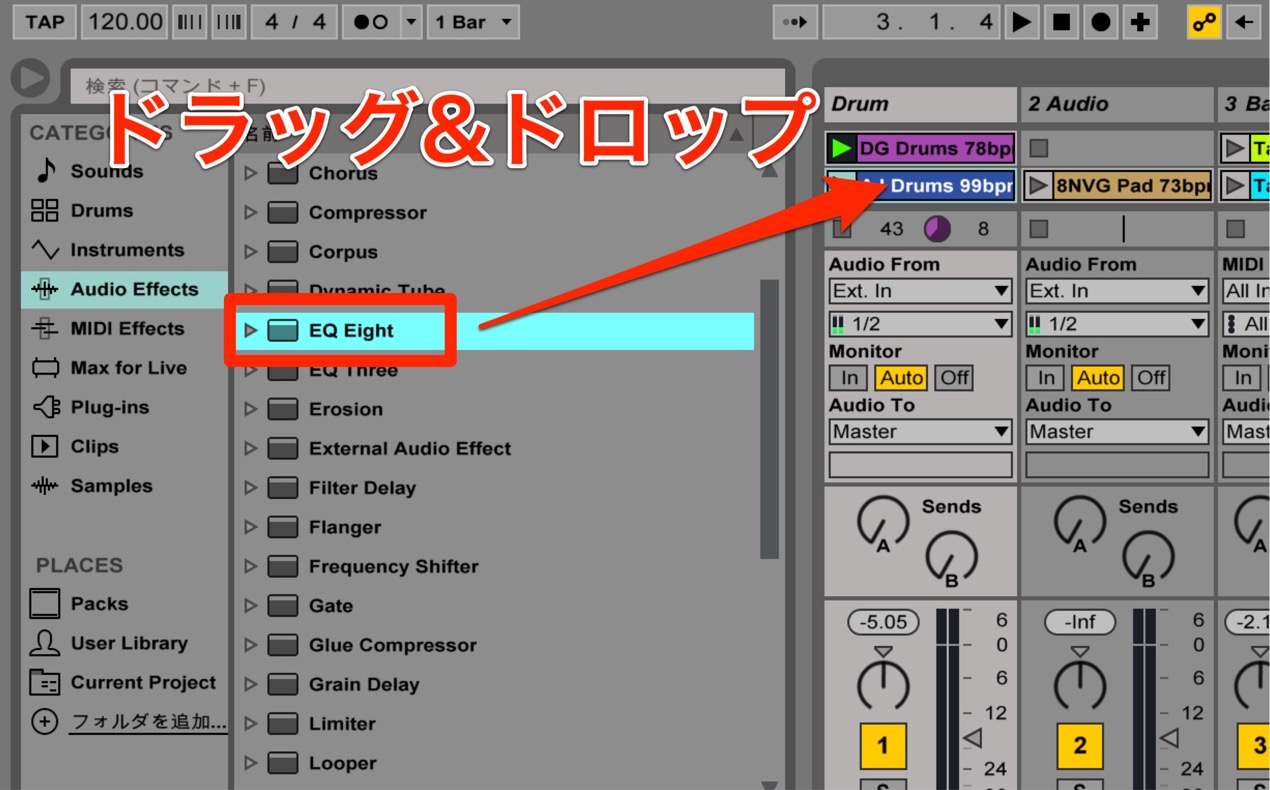Viewport: 1270px width, 790px height.
Task: Click the Frequency Shifter device icon
Action: (x=283, y=566)
